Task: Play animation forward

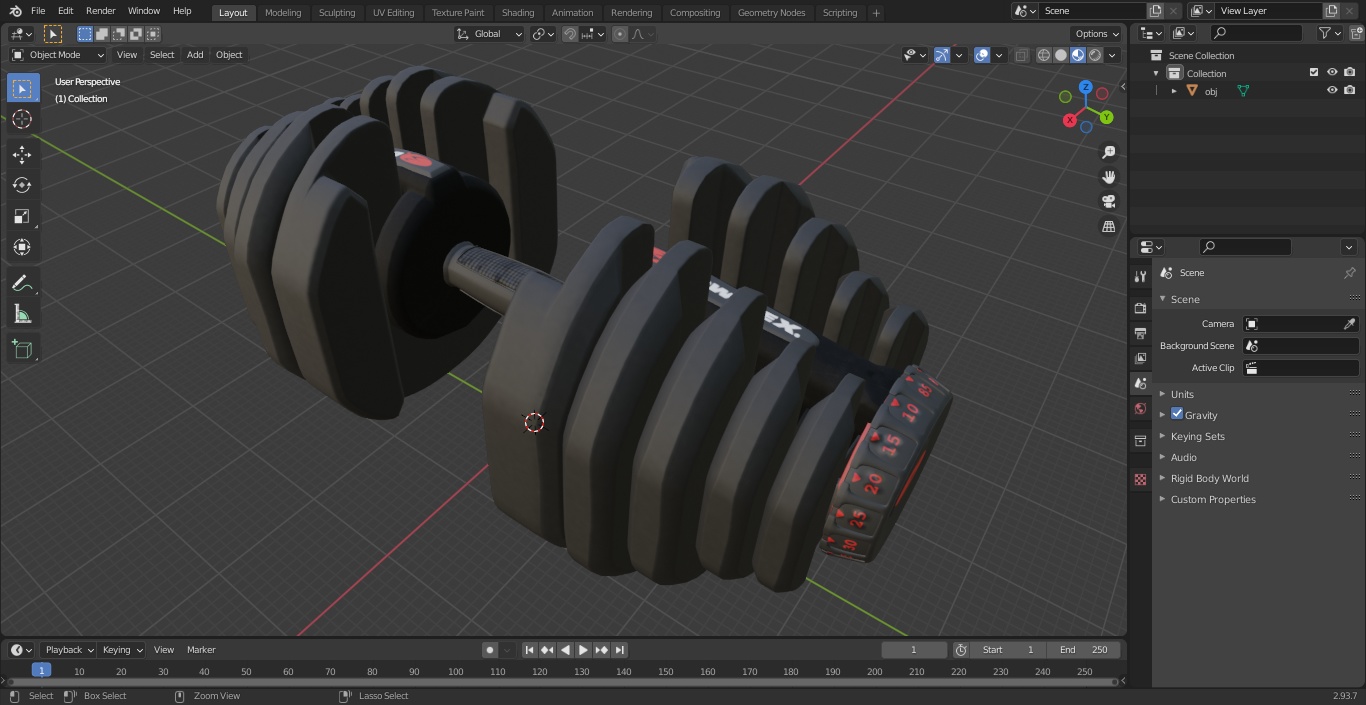Action: point(583,650)
